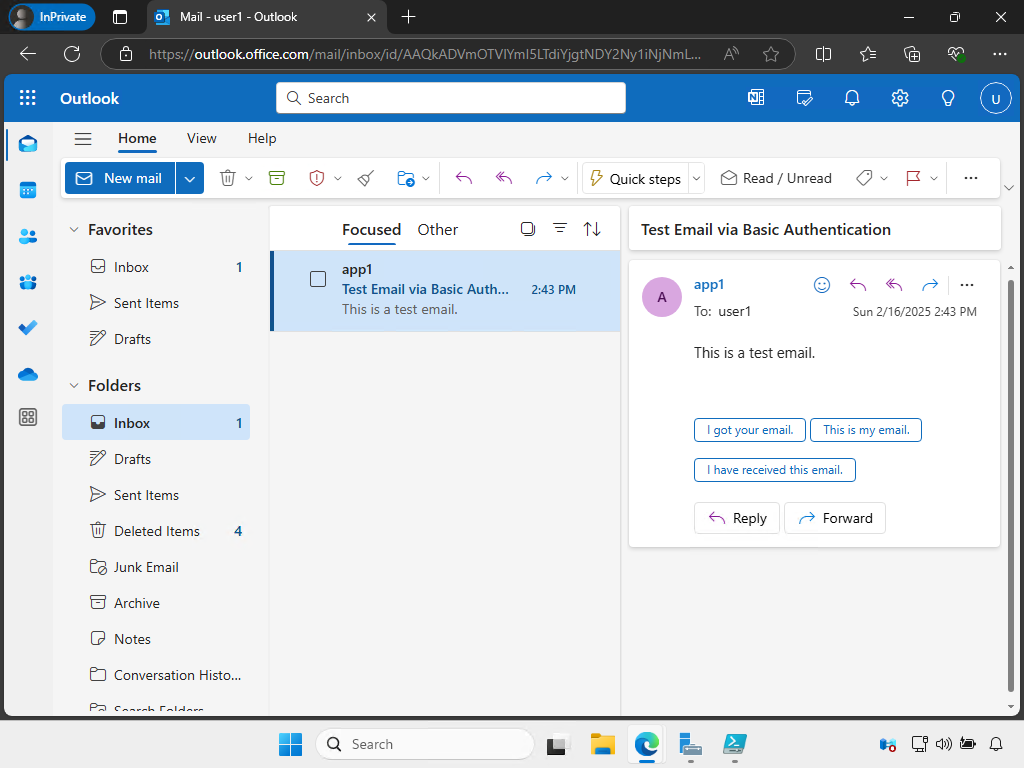Open the Outlook app launcher grid
The width and height of the screenshot is (1024, 768).
coord(27,98)
